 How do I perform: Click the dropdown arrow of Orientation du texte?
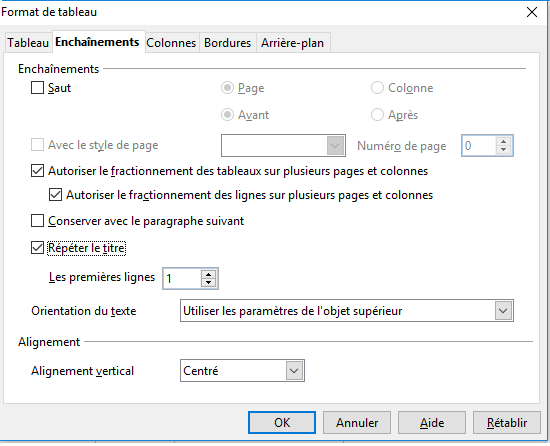pyautogui.click(x=503, y=311)
